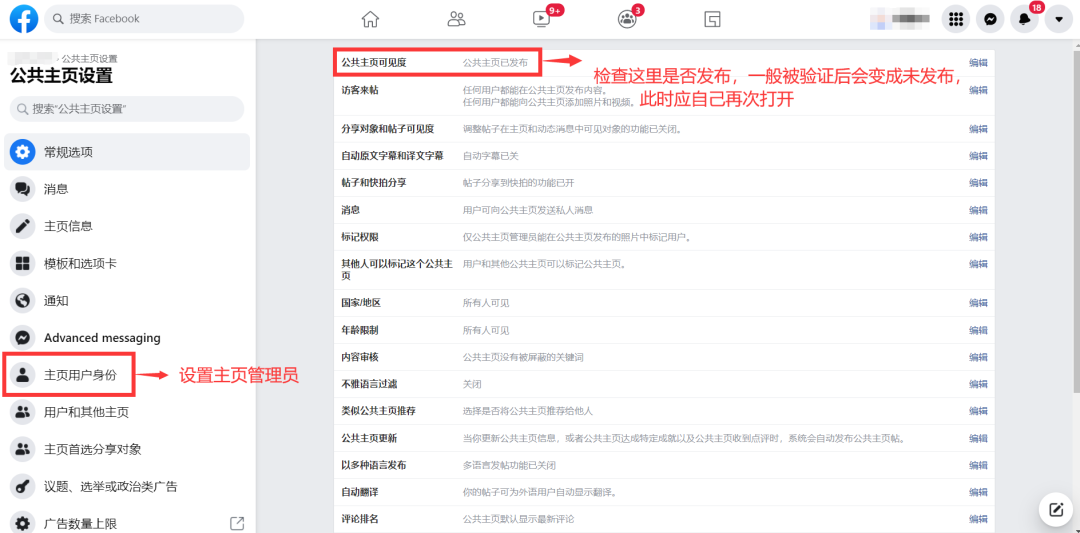Click the compose new message floating icon
1080x533 pixels.
(x=1056, y=510)
